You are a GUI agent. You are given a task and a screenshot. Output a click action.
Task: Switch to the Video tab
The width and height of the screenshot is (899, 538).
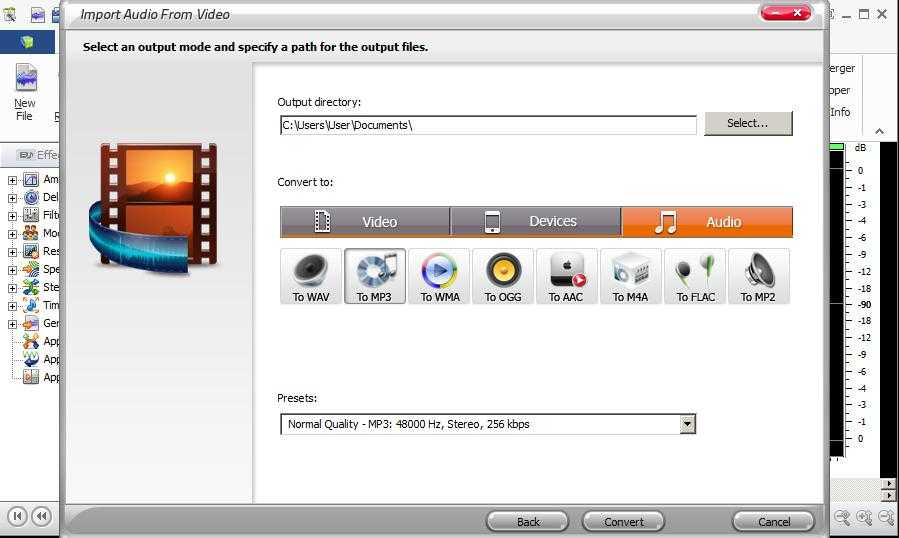(365, 222)
